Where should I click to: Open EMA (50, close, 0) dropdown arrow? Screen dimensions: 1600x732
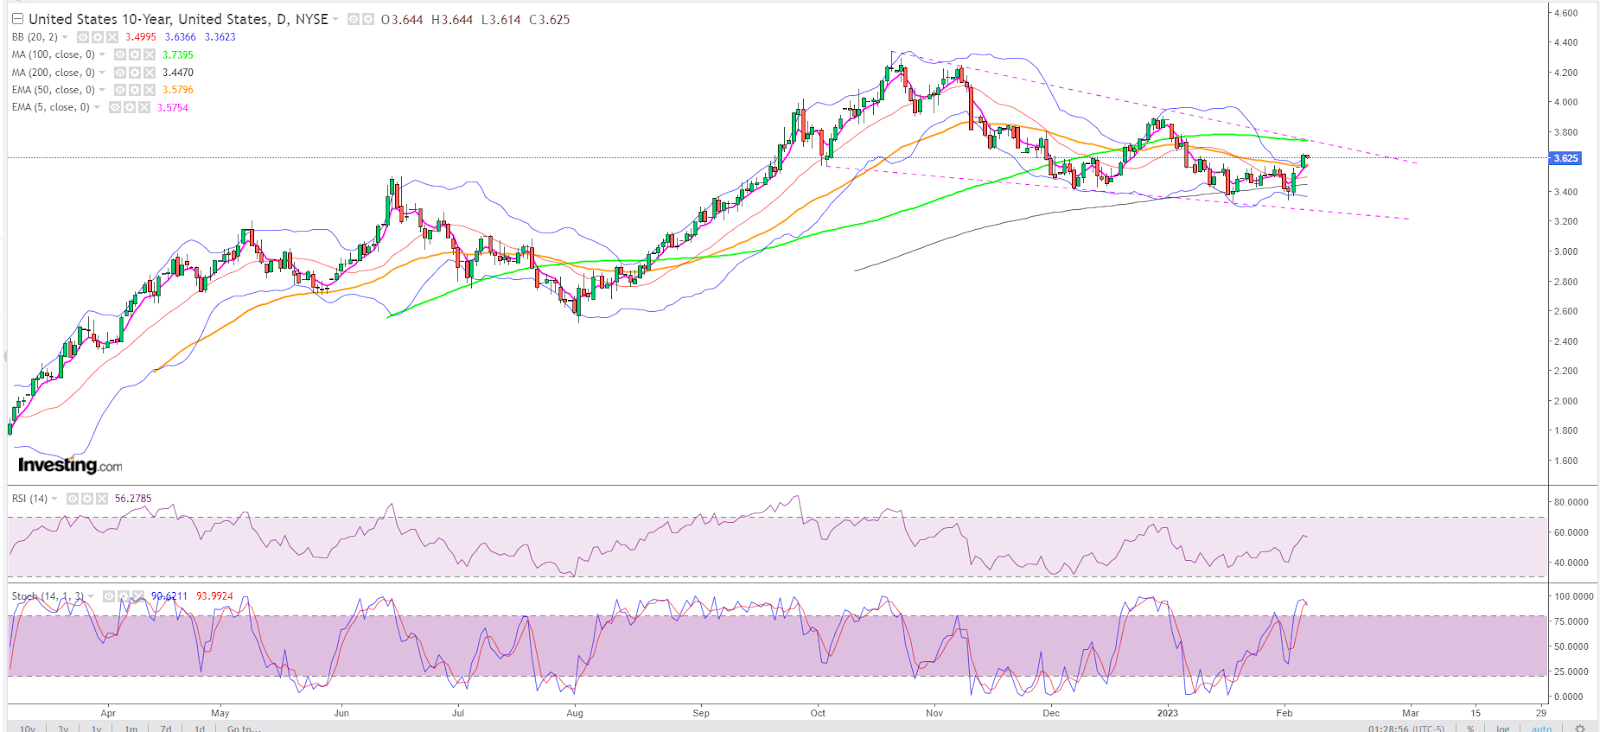[x=101, y=90]
